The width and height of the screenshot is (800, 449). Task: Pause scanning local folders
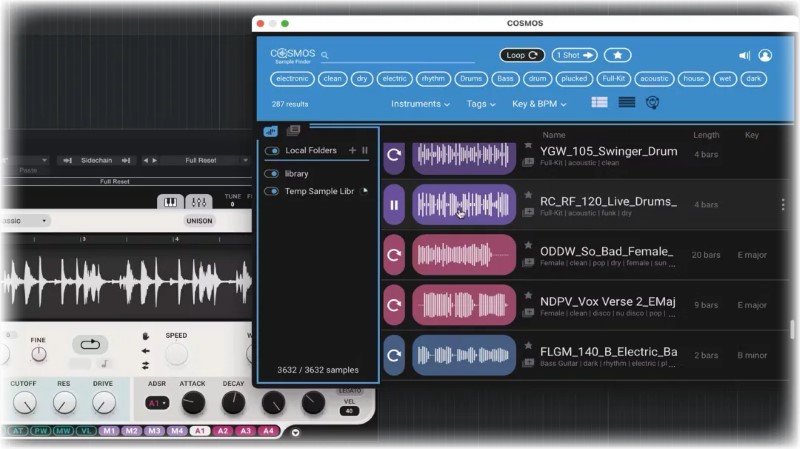365,150
